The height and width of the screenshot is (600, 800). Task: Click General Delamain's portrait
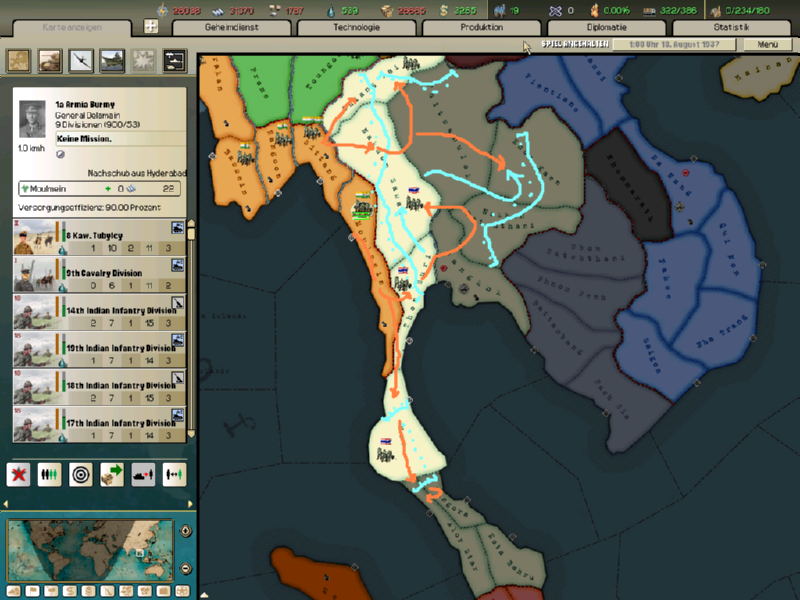click(32, 119)
